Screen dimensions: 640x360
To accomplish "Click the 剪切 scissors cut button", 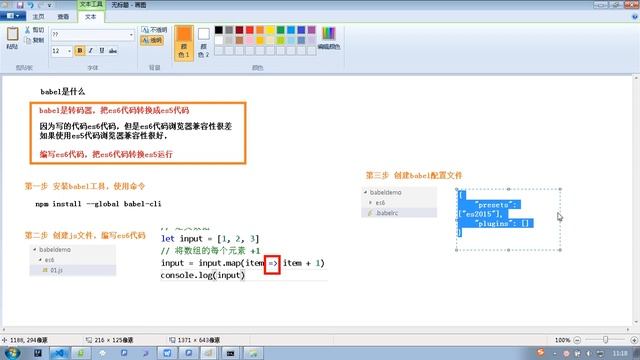I will point(34,30).
